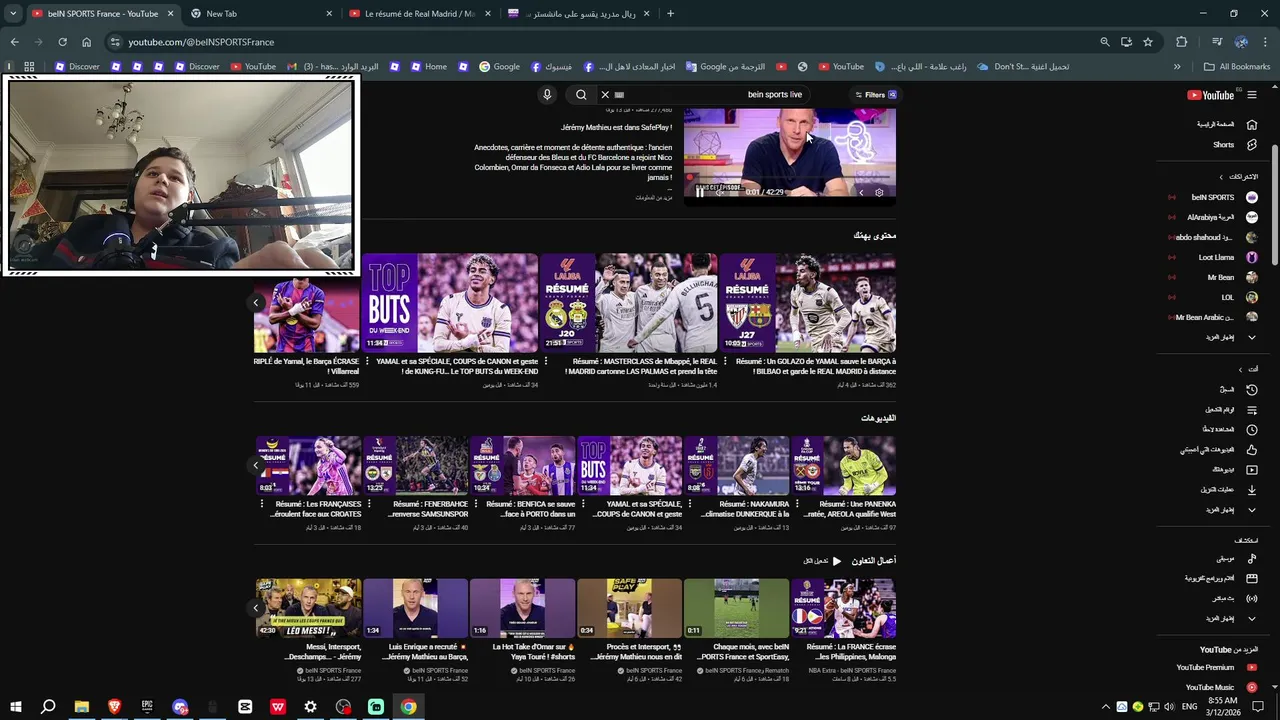
Task: Switch to 'Le résumé de Real Madrid' tab
Action: pyautogui.click(x=419, y=14)
